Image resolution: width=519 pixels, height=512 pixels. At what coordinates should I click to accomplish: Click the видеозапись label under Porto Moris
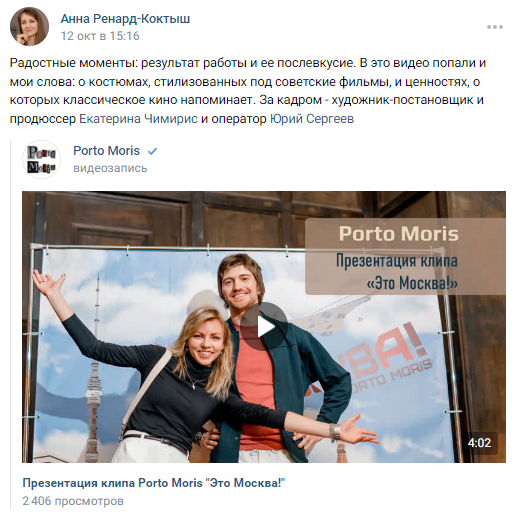tap(110, 168)
